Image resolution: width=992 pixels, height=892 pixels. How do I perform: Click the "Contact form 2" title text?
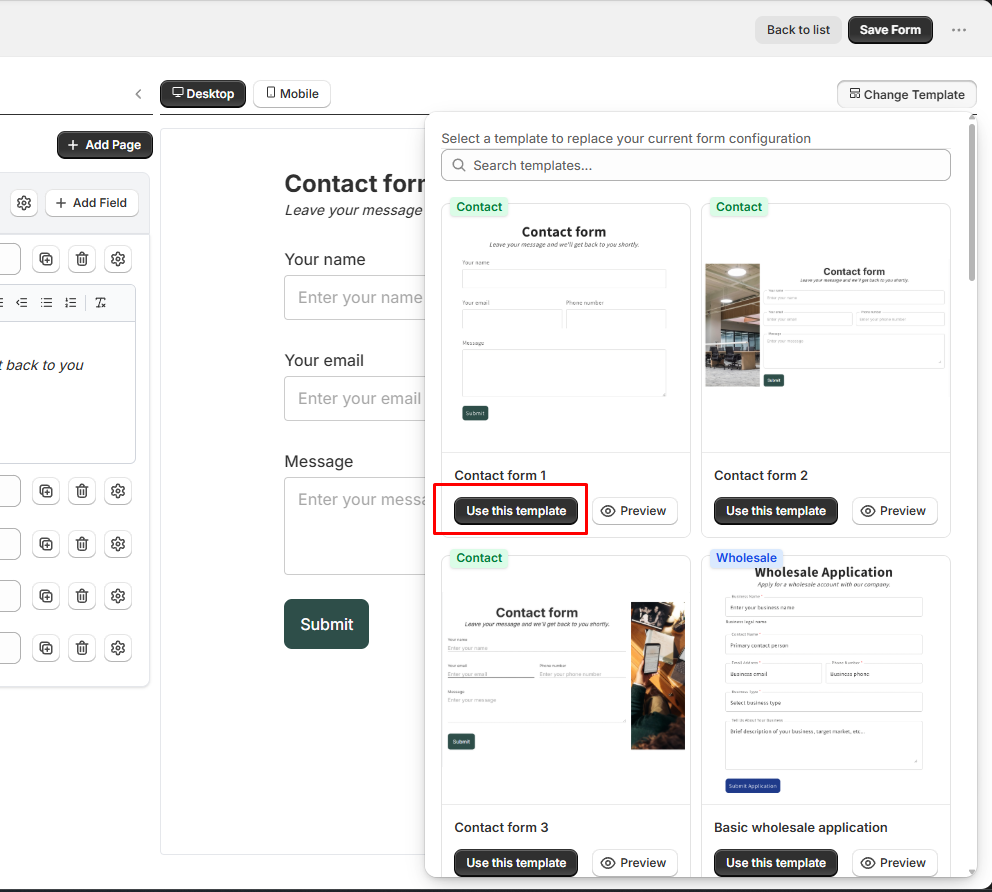[760, 475]
